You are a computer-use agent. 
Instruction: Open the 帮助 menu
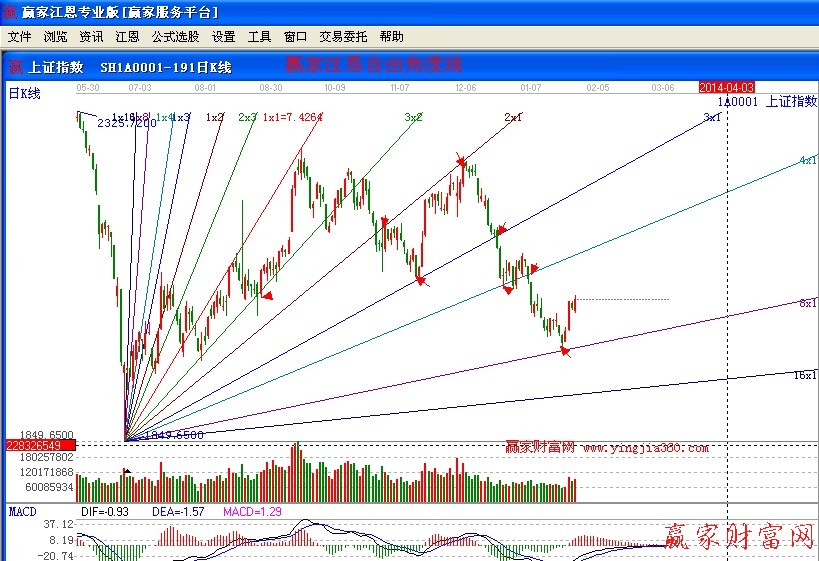click(x=392, y=37)
